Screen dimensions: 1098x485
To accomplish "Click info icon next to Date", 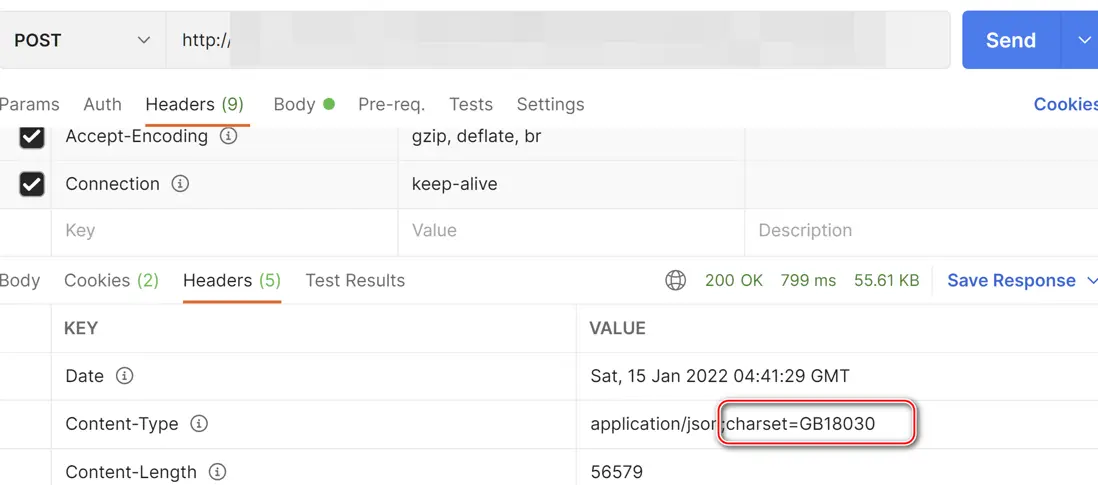I will [124, 376].
